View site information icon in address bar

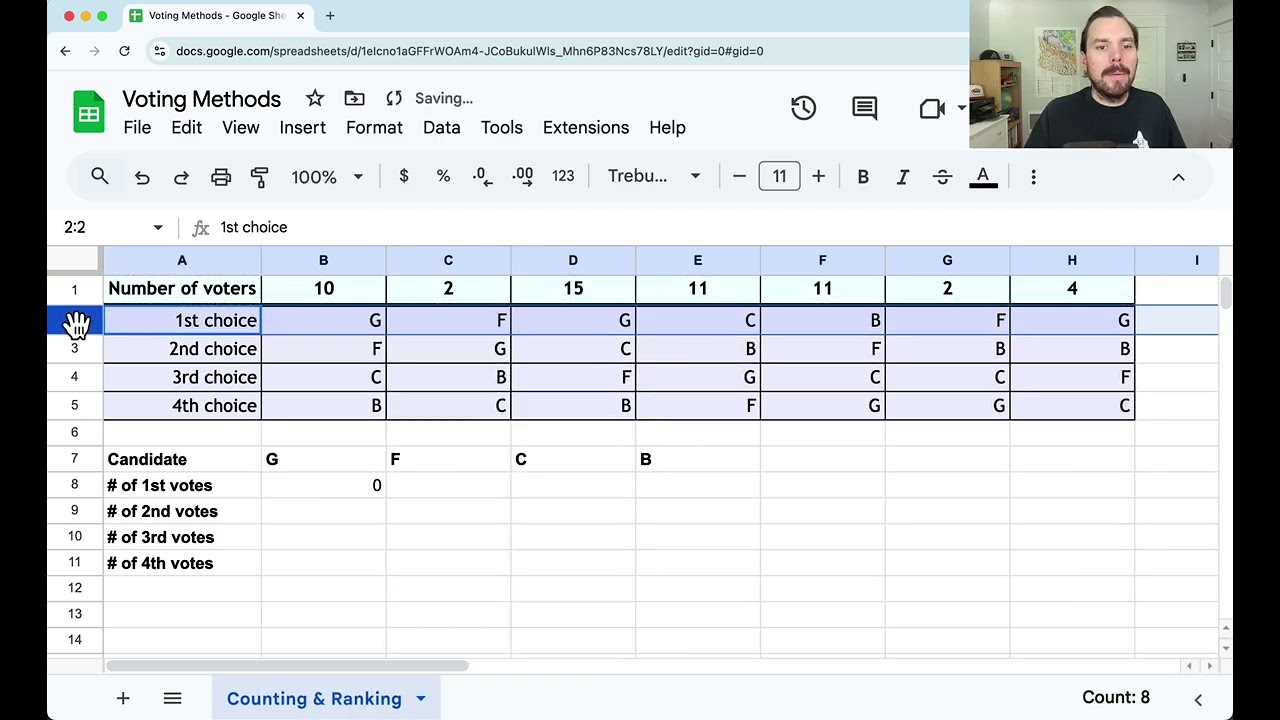pos(159,51)
